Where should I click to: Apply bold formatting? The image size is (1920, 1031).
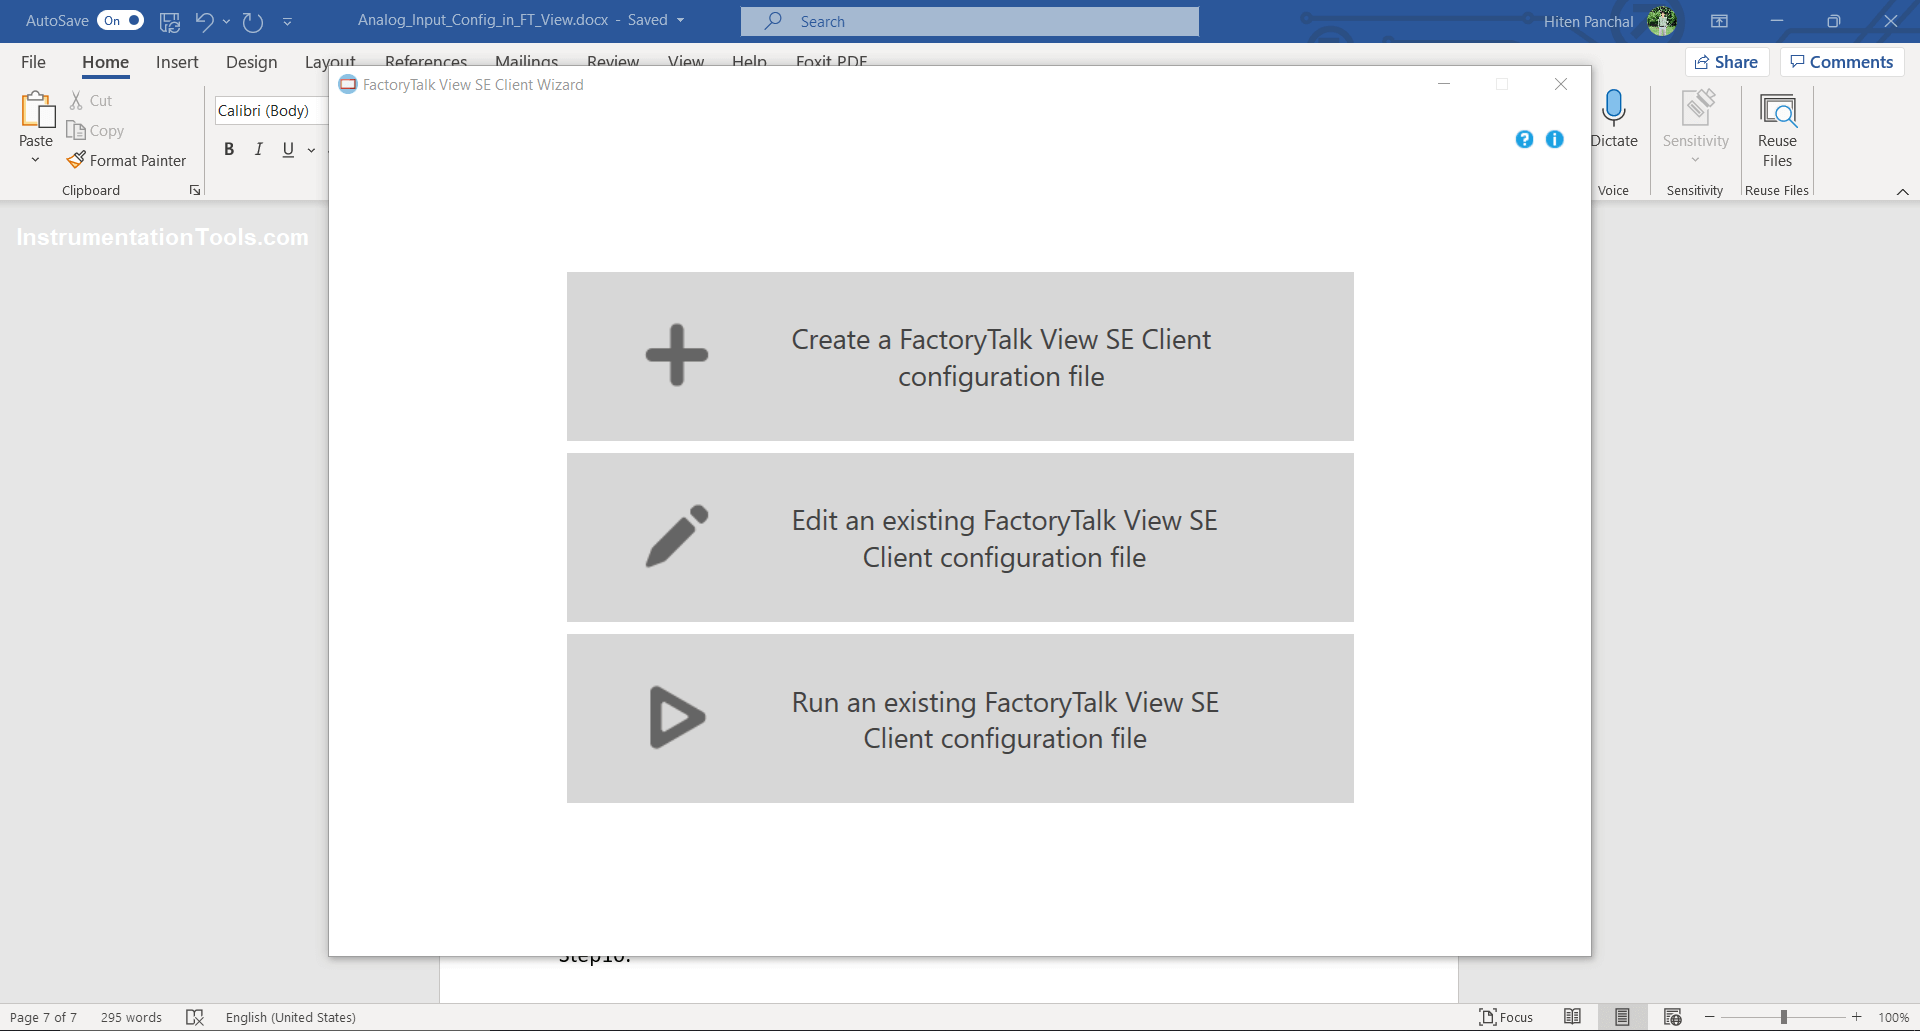tap(229, 149)
